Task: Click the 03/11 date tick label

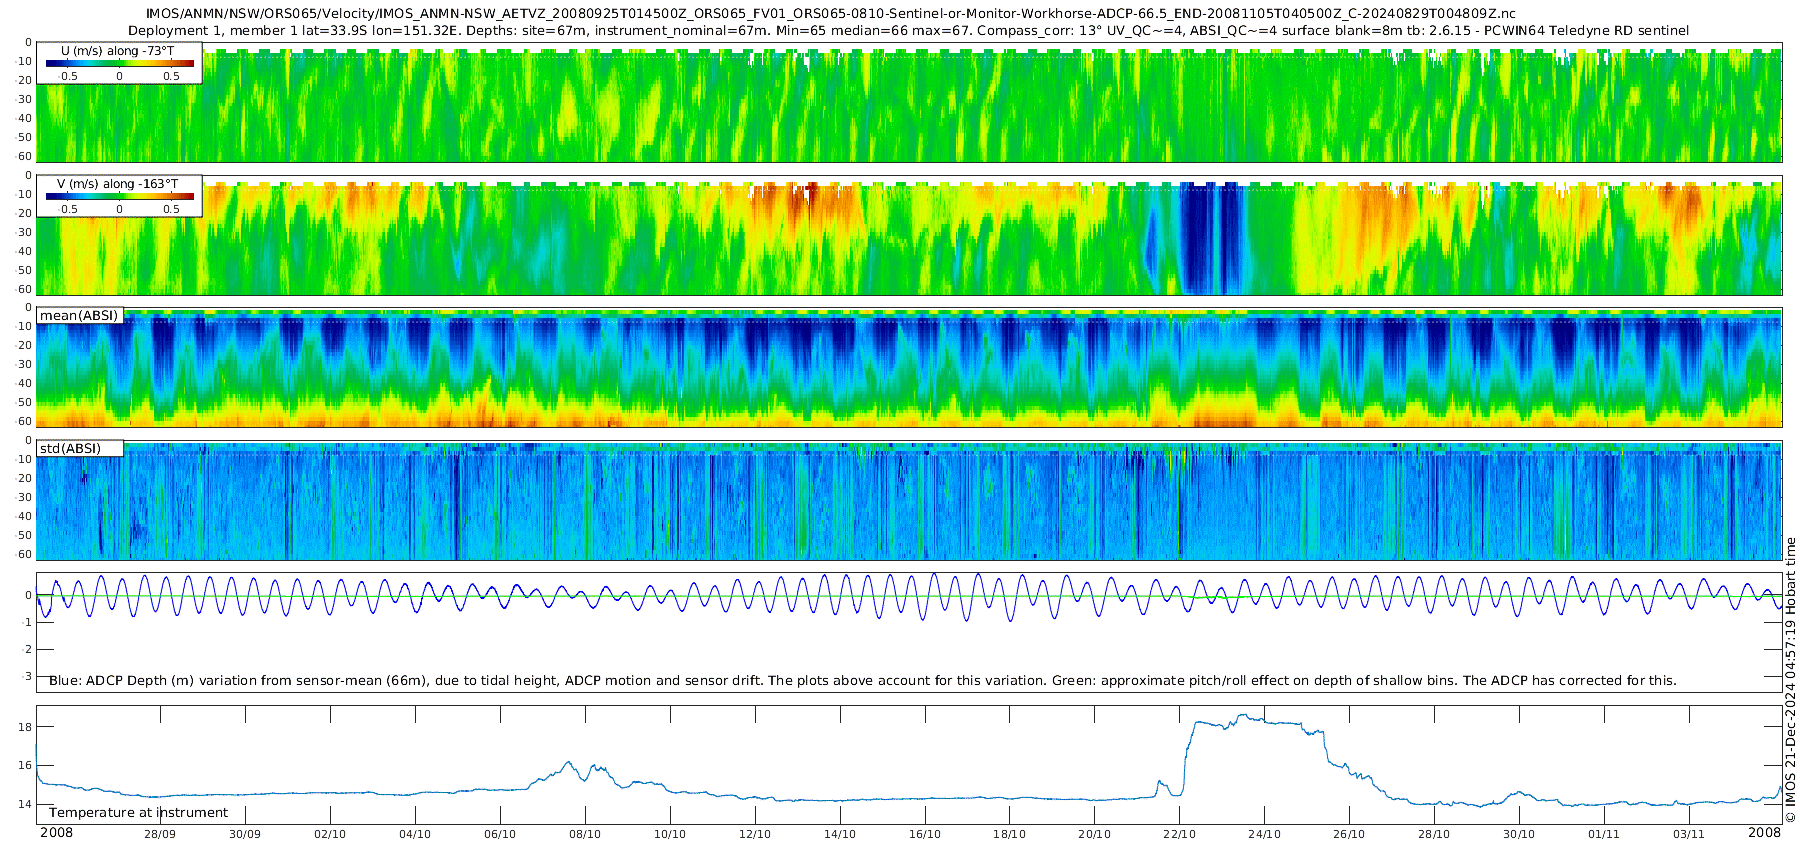Action: (x=1689, y=834)
